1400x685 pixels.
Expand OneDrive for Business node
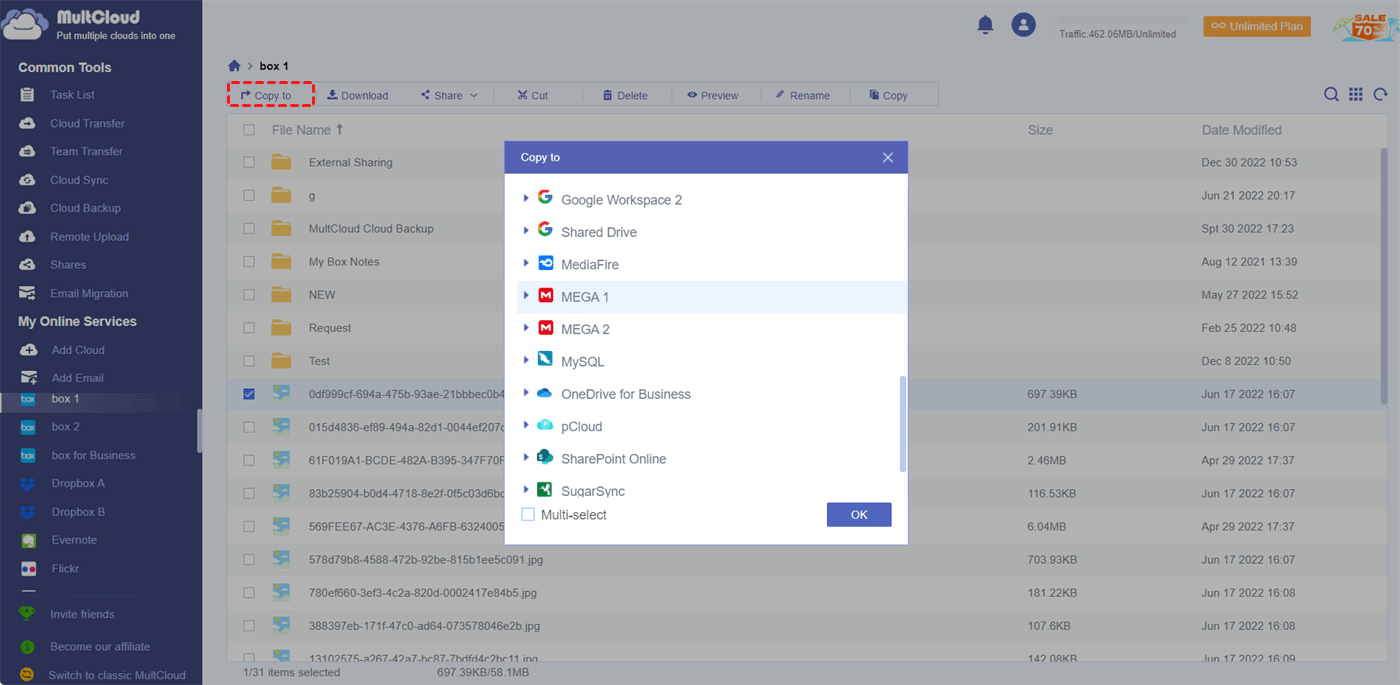pyautogui.click(x=526, y=393)
